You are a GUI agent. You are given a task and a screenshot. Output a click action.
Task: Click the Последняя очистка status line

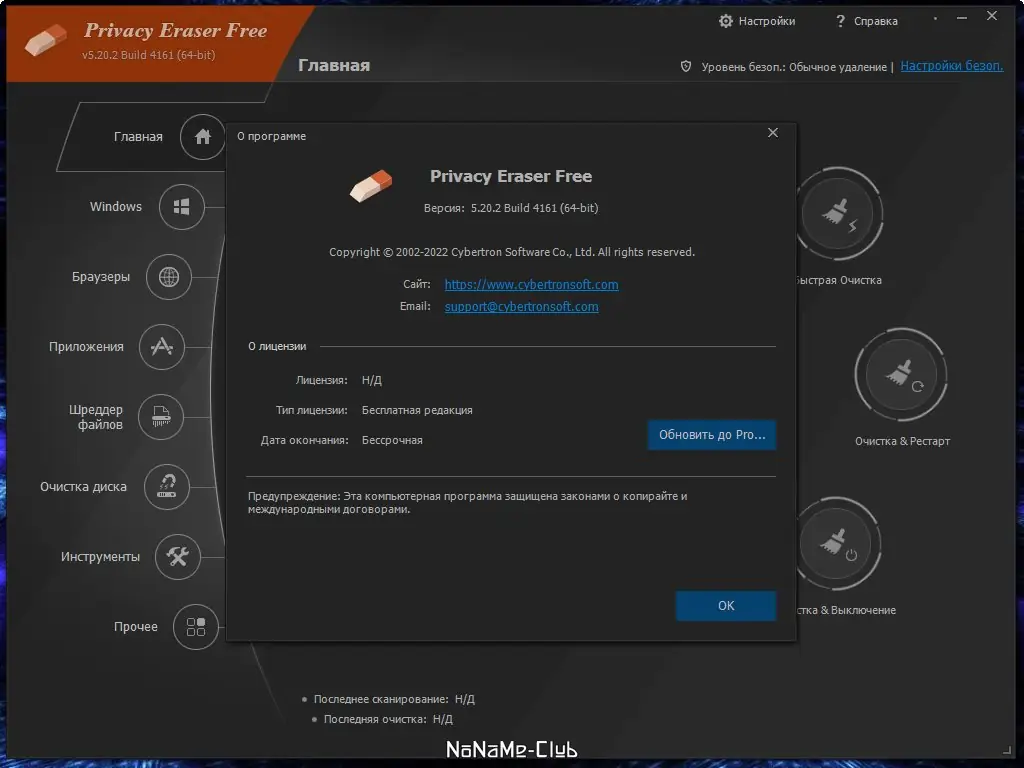click(x=388, y=719)
